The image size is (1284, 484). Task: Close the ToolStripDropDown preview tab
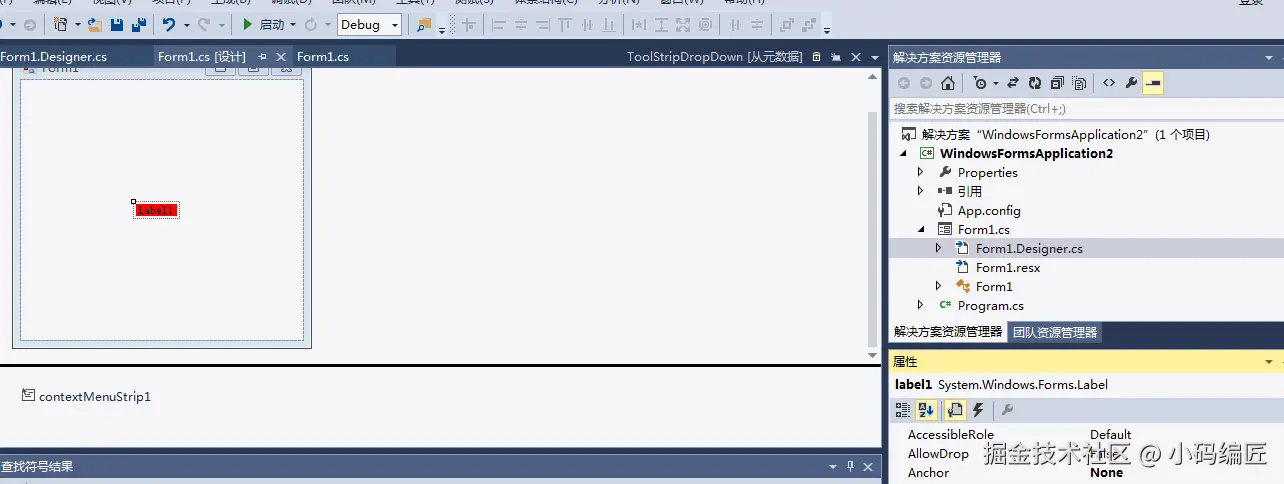click(x=855, y=57)
